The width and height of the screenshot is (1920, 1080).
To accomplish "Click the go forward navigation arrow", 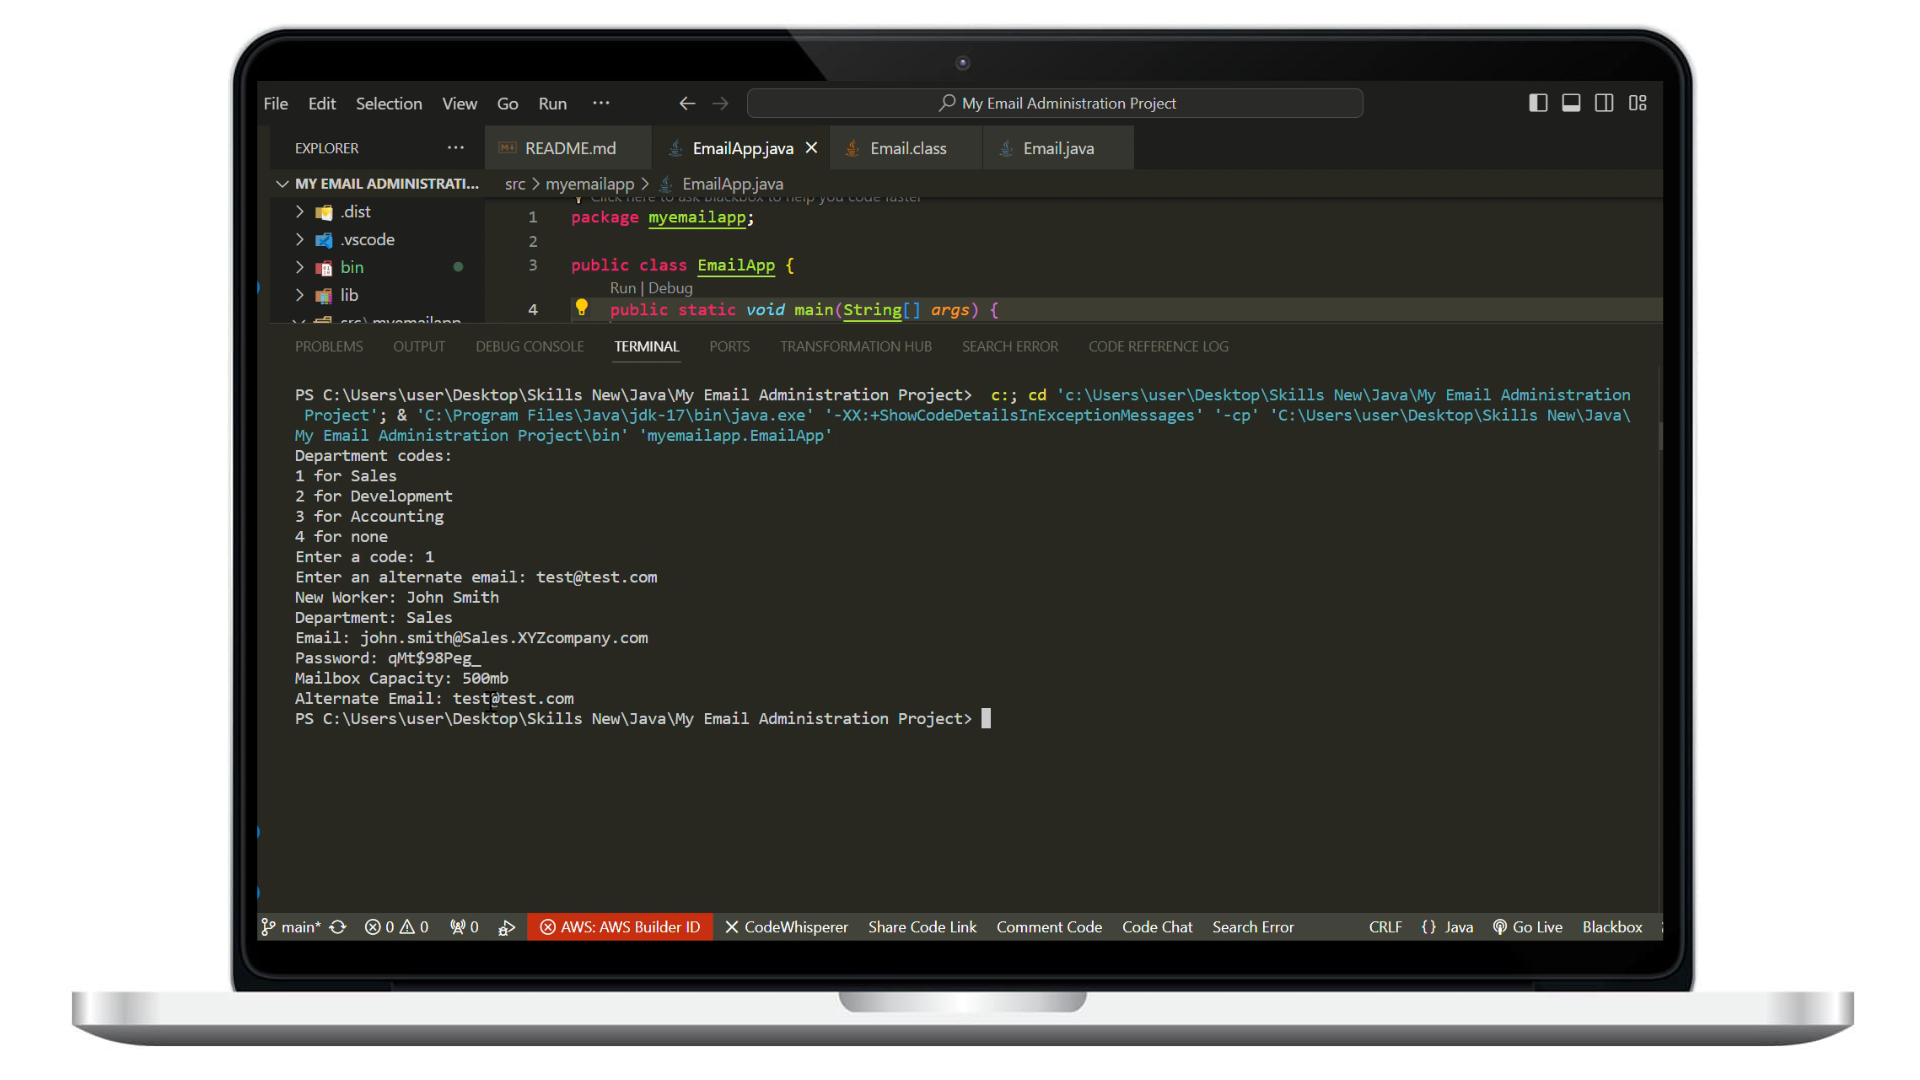I will 720,103.
